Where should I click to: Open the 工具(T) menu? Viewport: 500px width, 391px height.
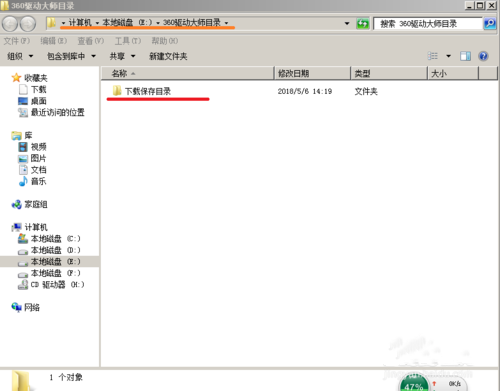tap(128, 41)
